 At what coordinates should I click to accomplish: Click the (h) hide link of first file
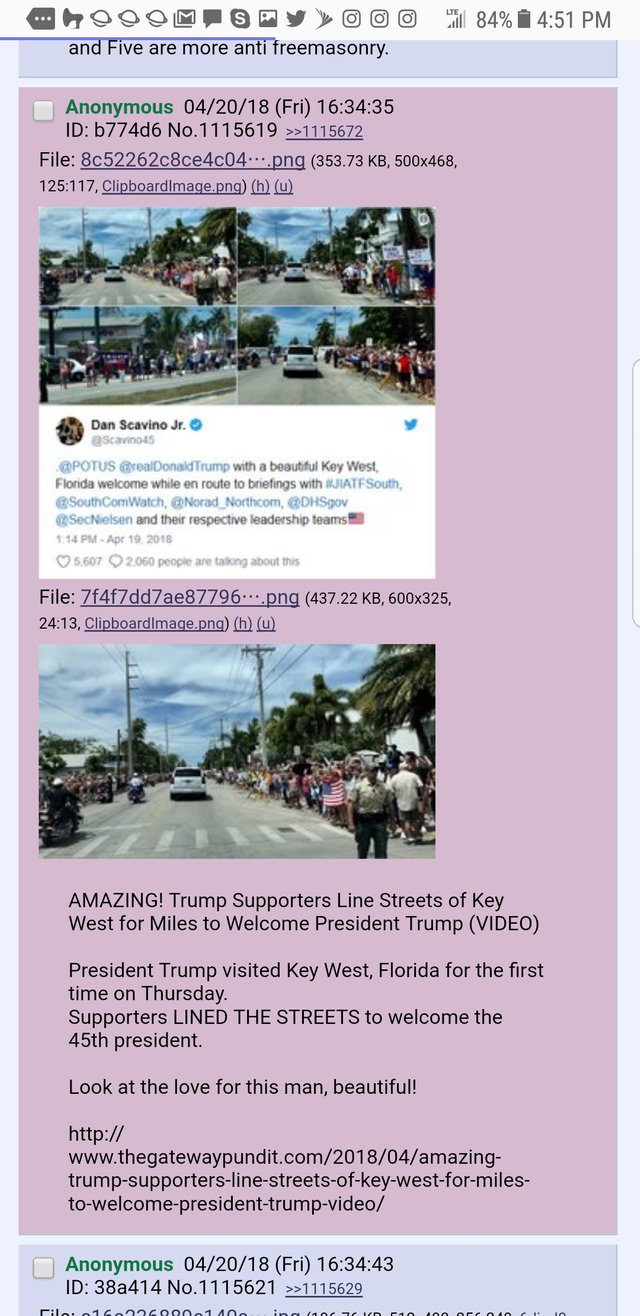[260, 186]
